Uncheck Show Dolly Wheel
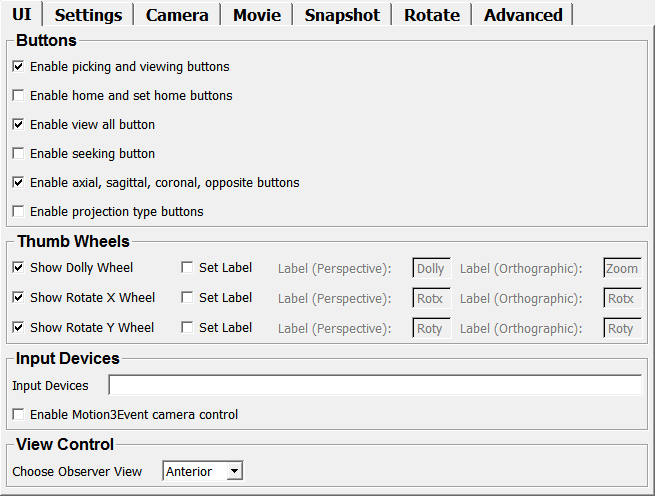Viewport: 655px width, 496px height. click(19, 268)
